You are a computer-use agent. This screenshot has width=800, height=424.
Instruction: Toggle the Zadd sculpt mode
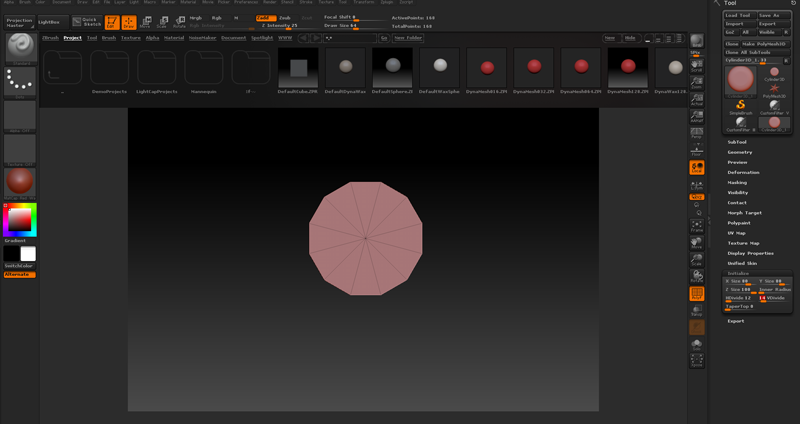[x=266, y=17]
